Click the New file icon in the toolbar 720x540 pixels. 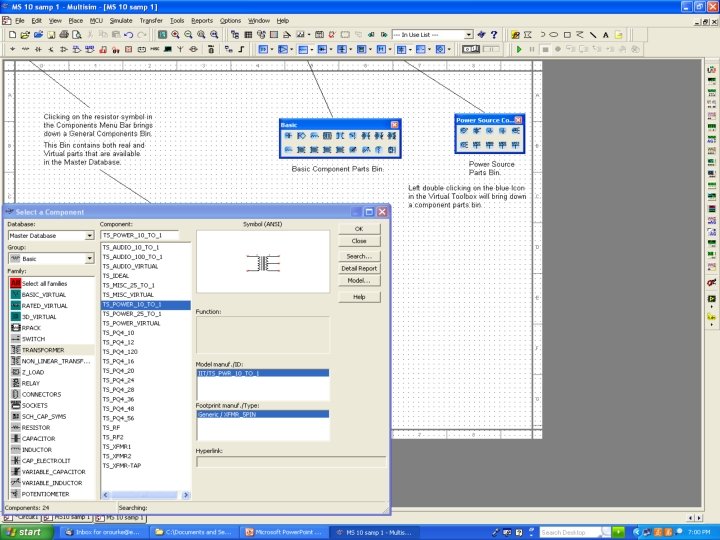coord(12,35)
